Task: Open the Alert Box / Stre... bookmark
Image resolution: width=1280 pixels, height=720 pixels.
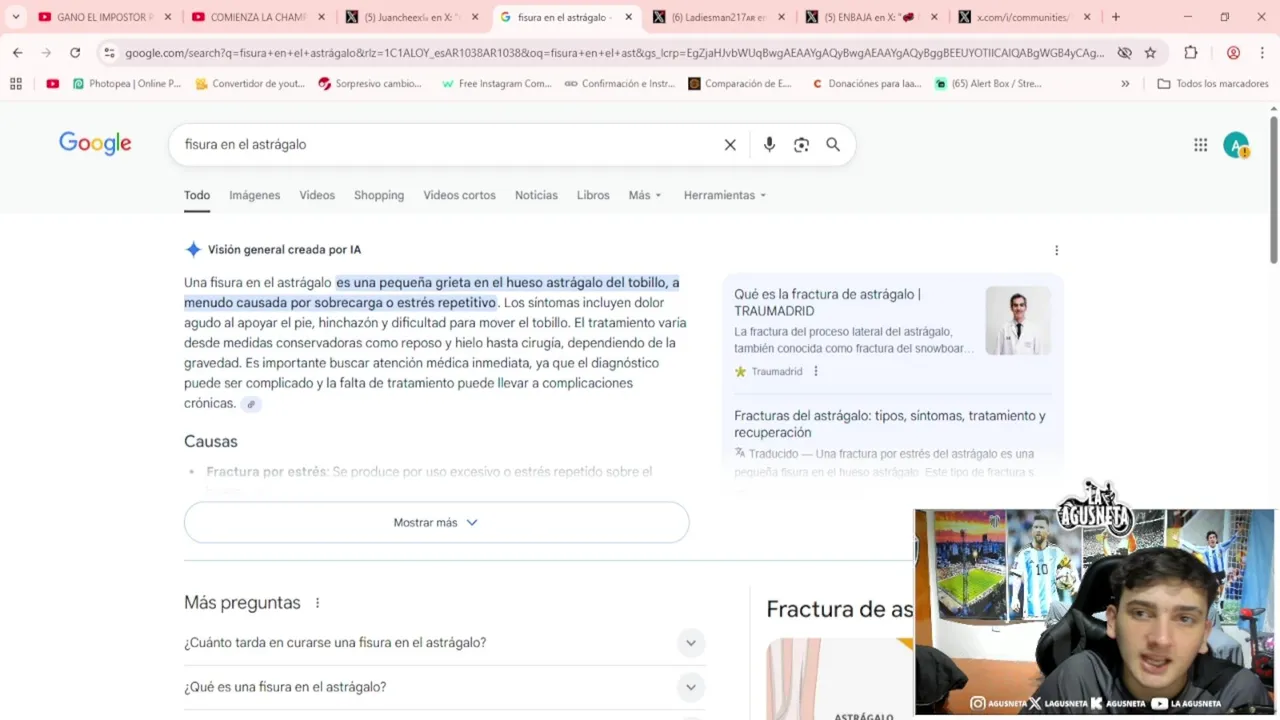Action: [988, 84]
